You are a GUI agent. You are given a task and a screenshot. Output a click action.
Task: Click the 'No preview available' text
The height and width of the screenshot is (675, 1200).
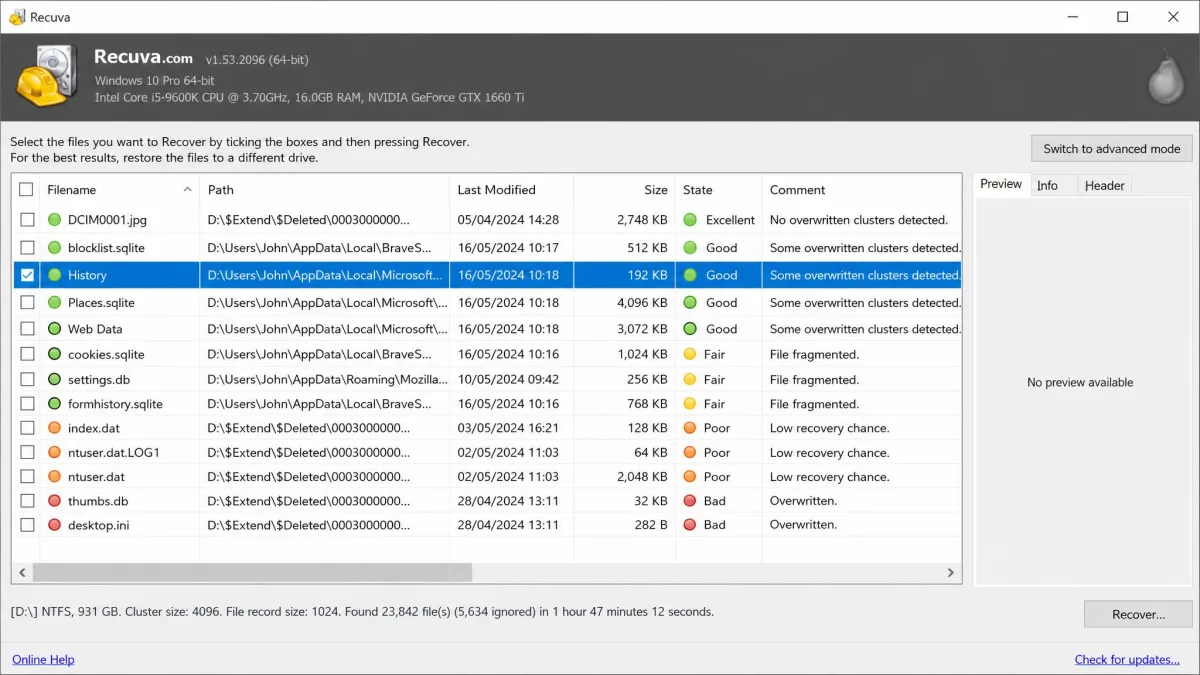(1080, 382)
